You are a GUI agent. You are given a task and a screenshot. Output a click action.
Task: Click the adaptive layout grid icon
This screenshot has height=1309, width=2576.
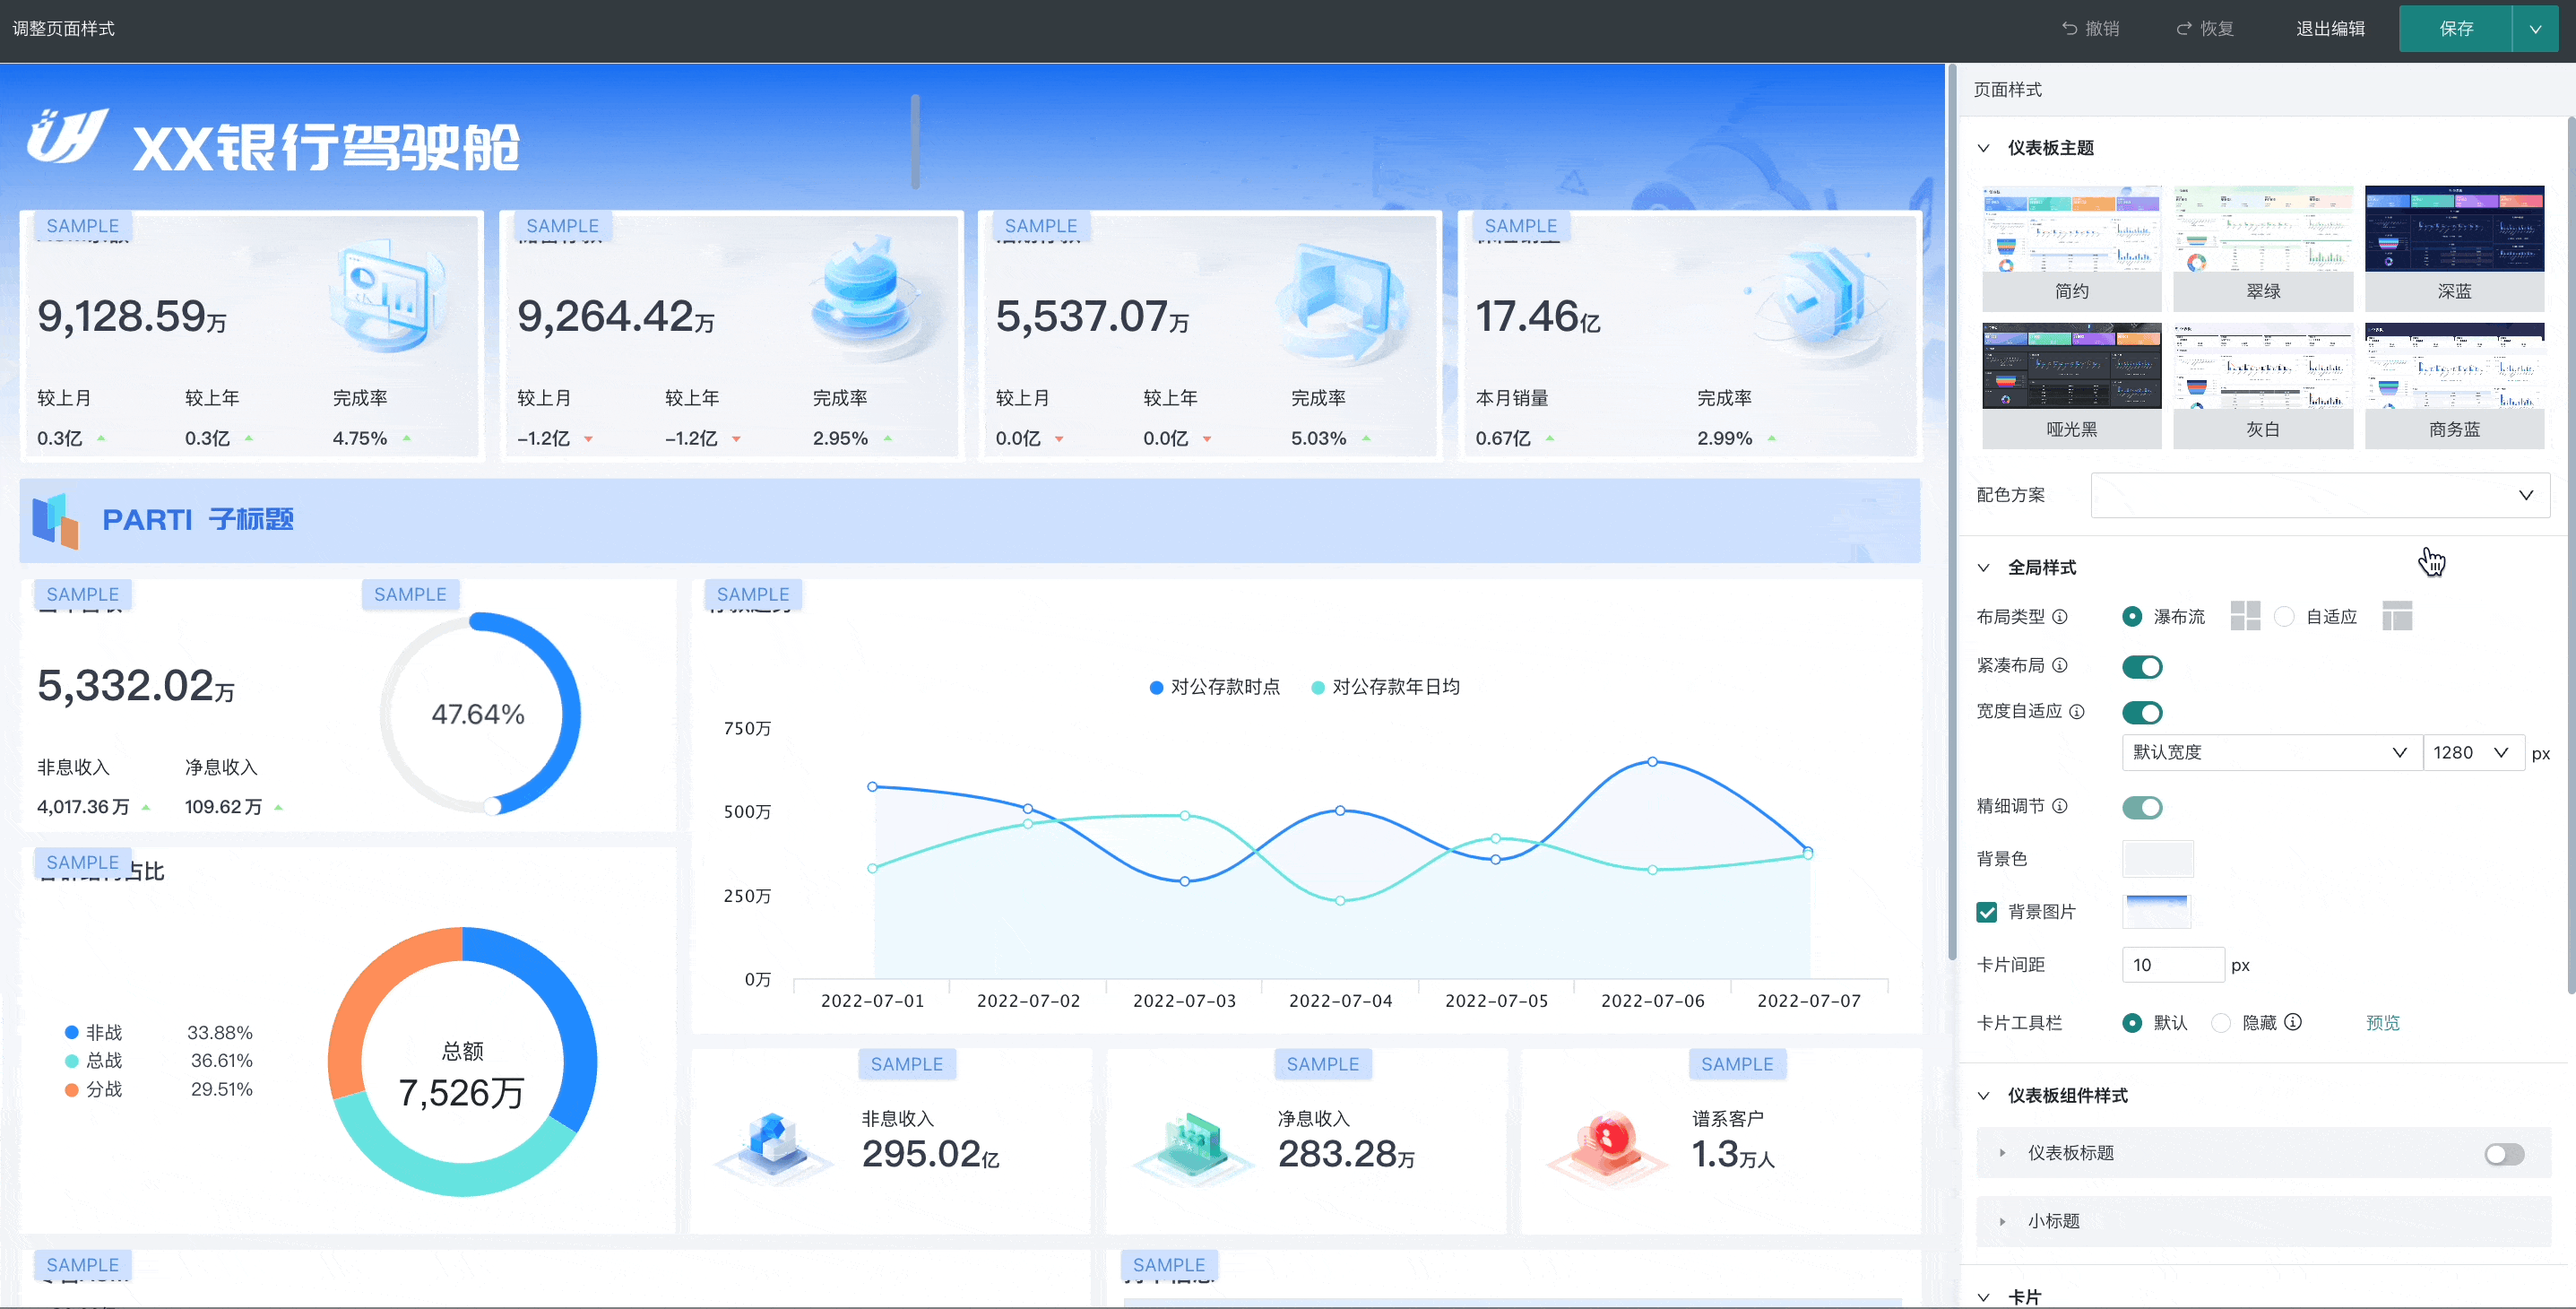pos(2397,616)
